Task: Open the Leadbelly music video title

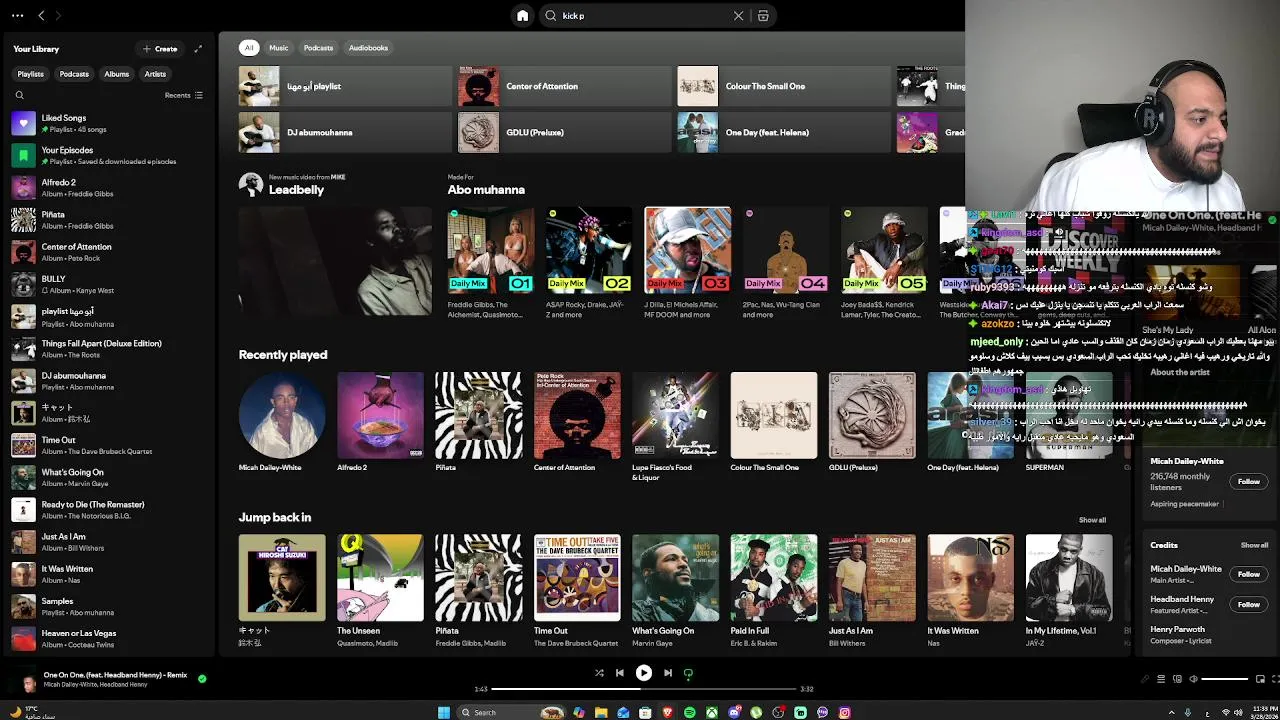Action: (296, 190)
